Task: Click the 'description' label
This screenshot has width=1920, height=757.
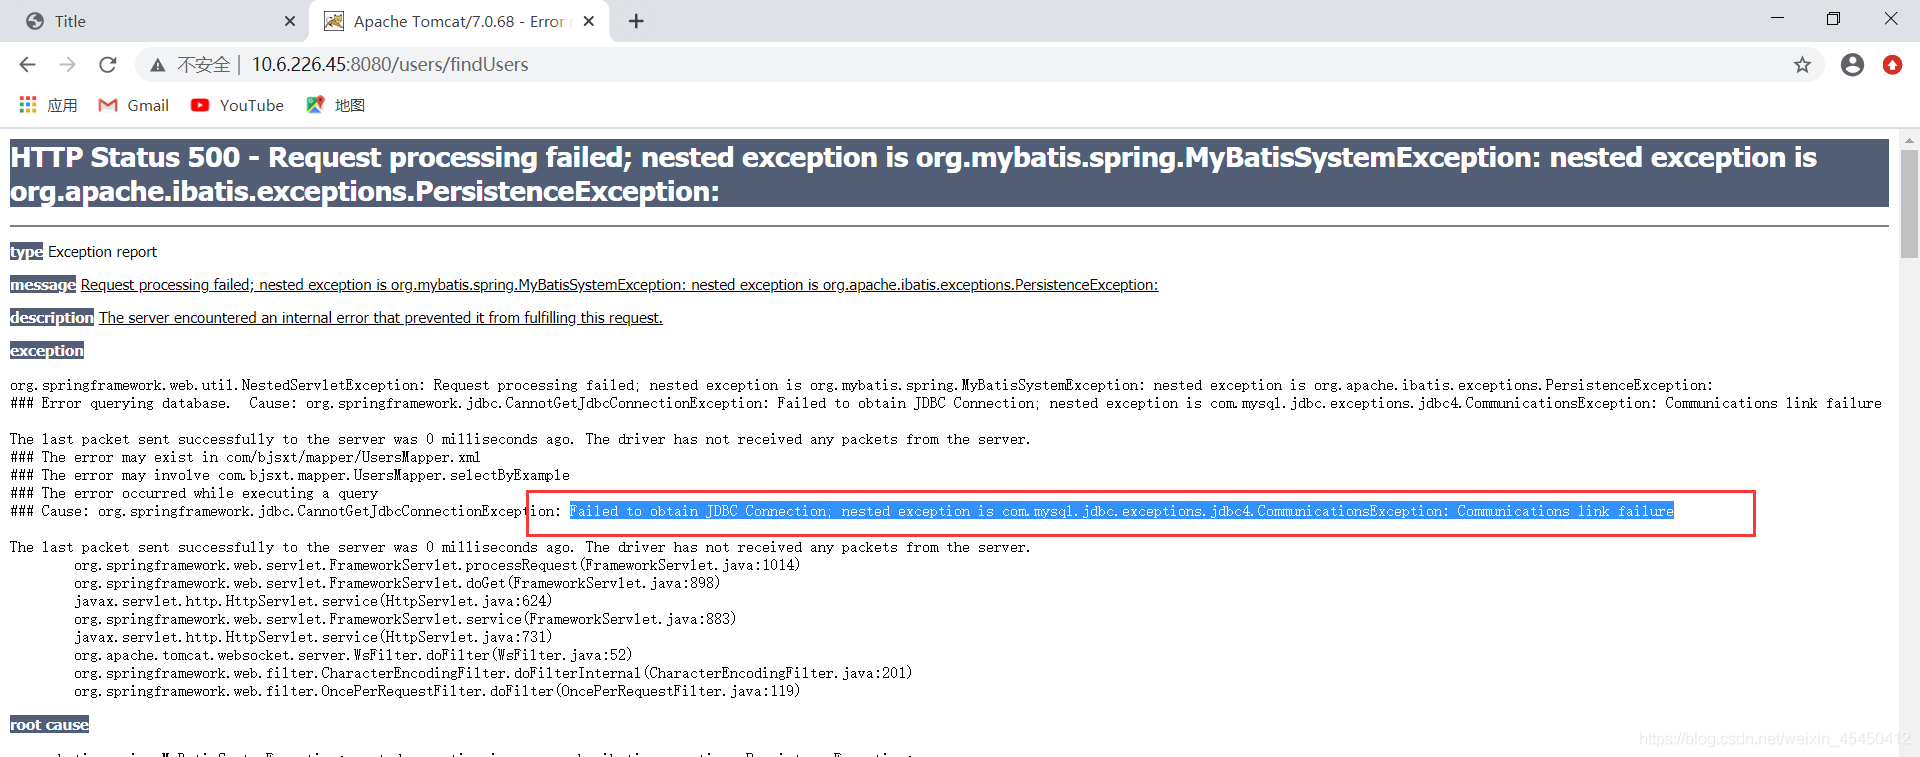Action: [x=52, y=318]
